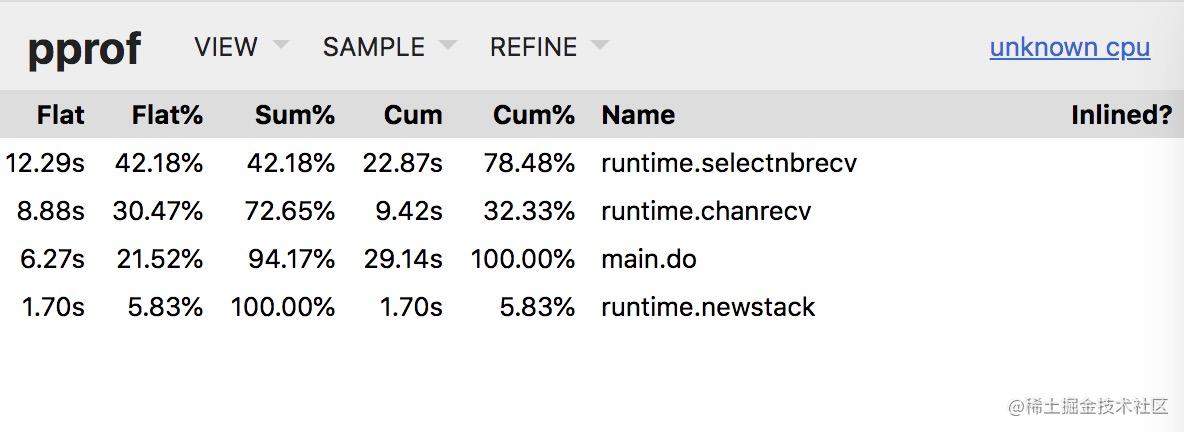Screen dimensions: 1184x432
Task: Click the dropdown arrow beside VIEW
Action: click(x=280, y=45)
